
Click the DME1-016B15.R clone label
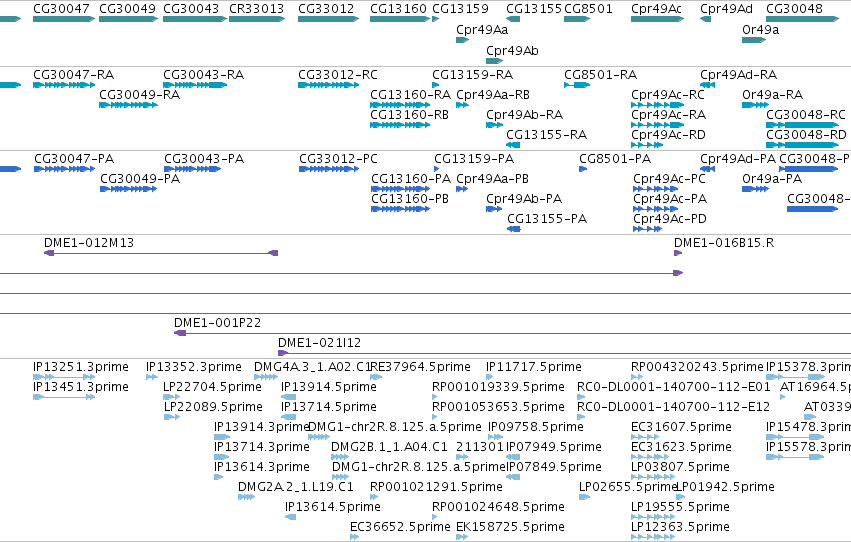[724, 243]
